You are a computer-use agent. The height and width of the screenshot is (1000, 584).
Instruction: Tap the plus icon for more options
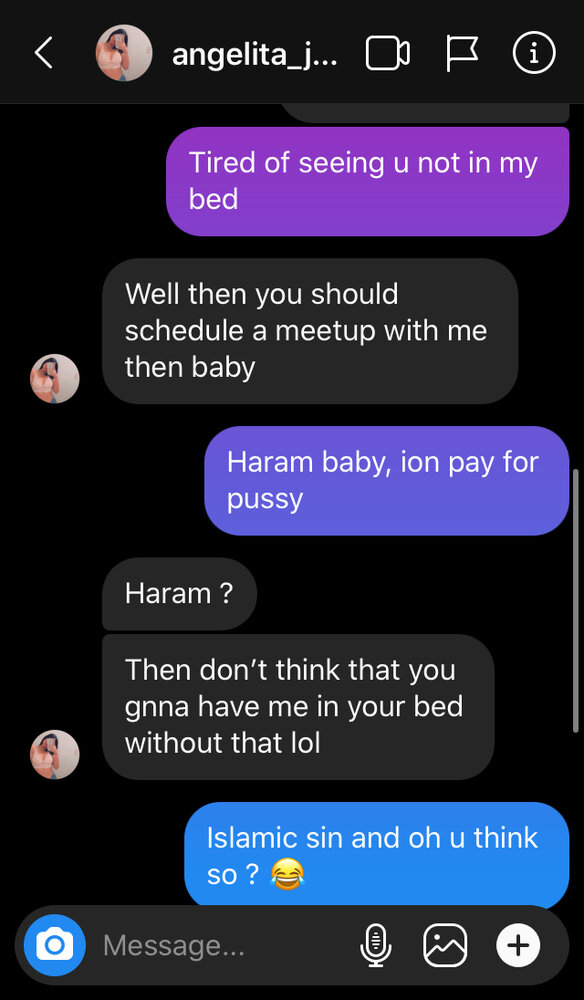pyautogui.click(x=518, y=945)
